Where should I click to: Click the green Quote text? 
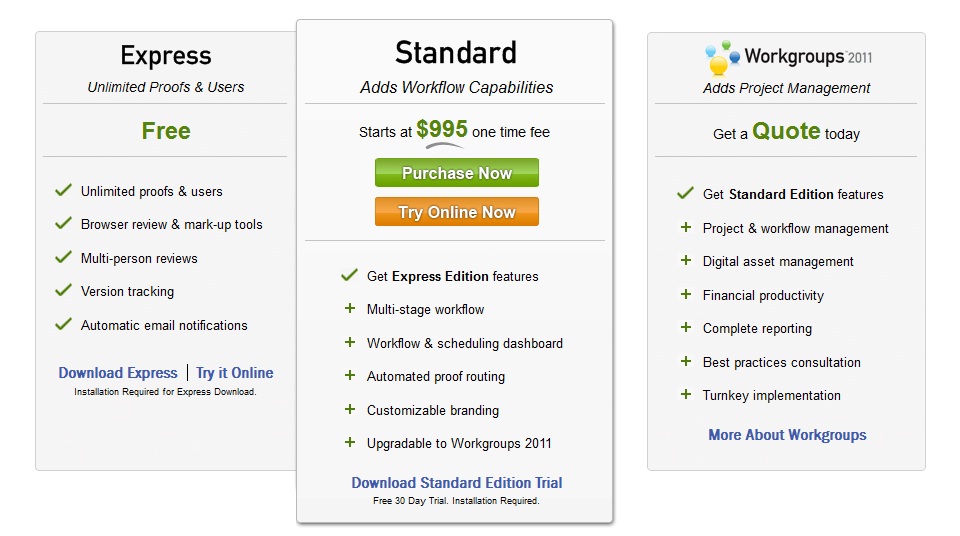click(x=786, y=130)
